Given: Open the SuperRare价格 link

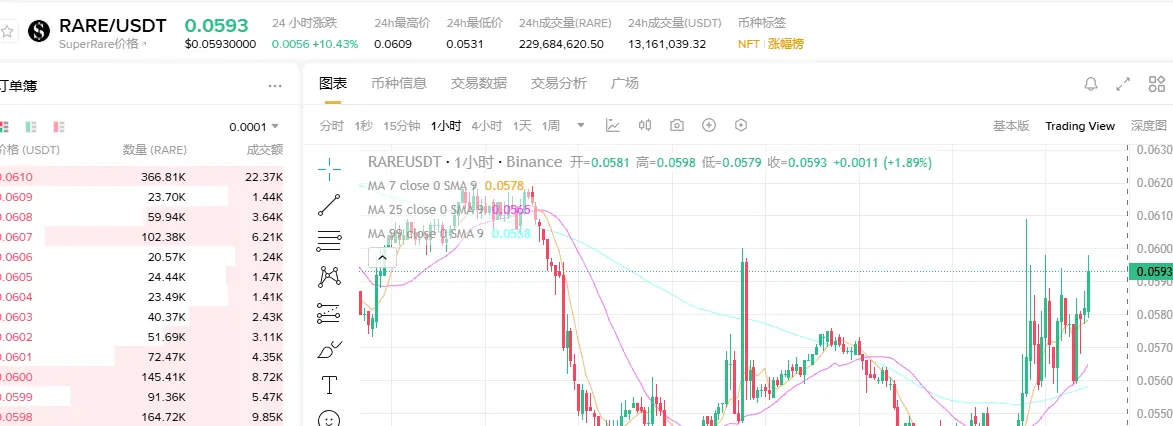Looking at the screenshot, I should tap(102, 44).
